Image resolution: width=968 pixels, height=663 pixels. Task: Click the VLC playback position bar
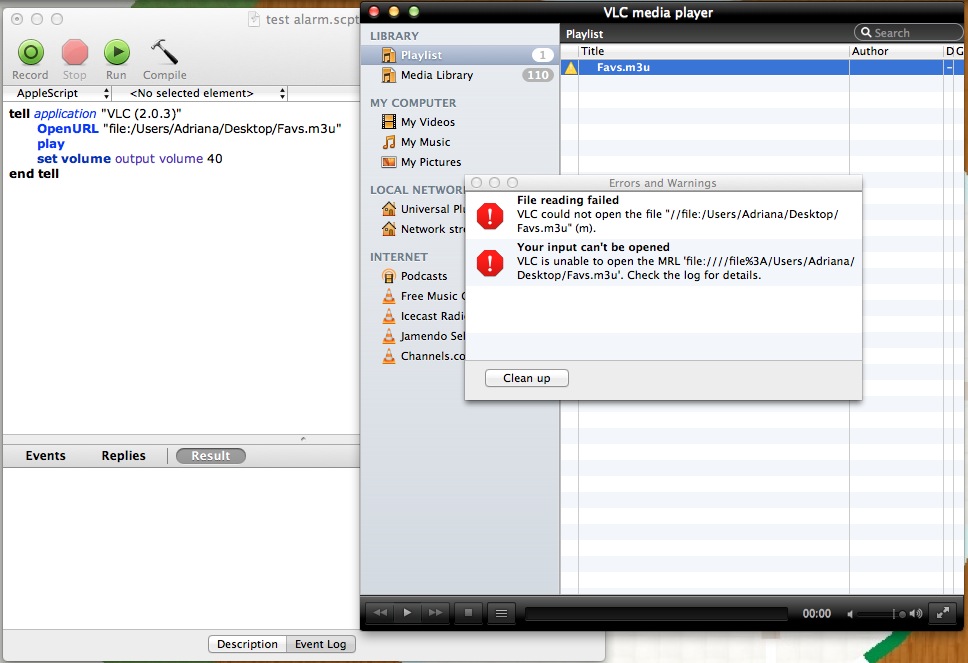pos(656,614)
